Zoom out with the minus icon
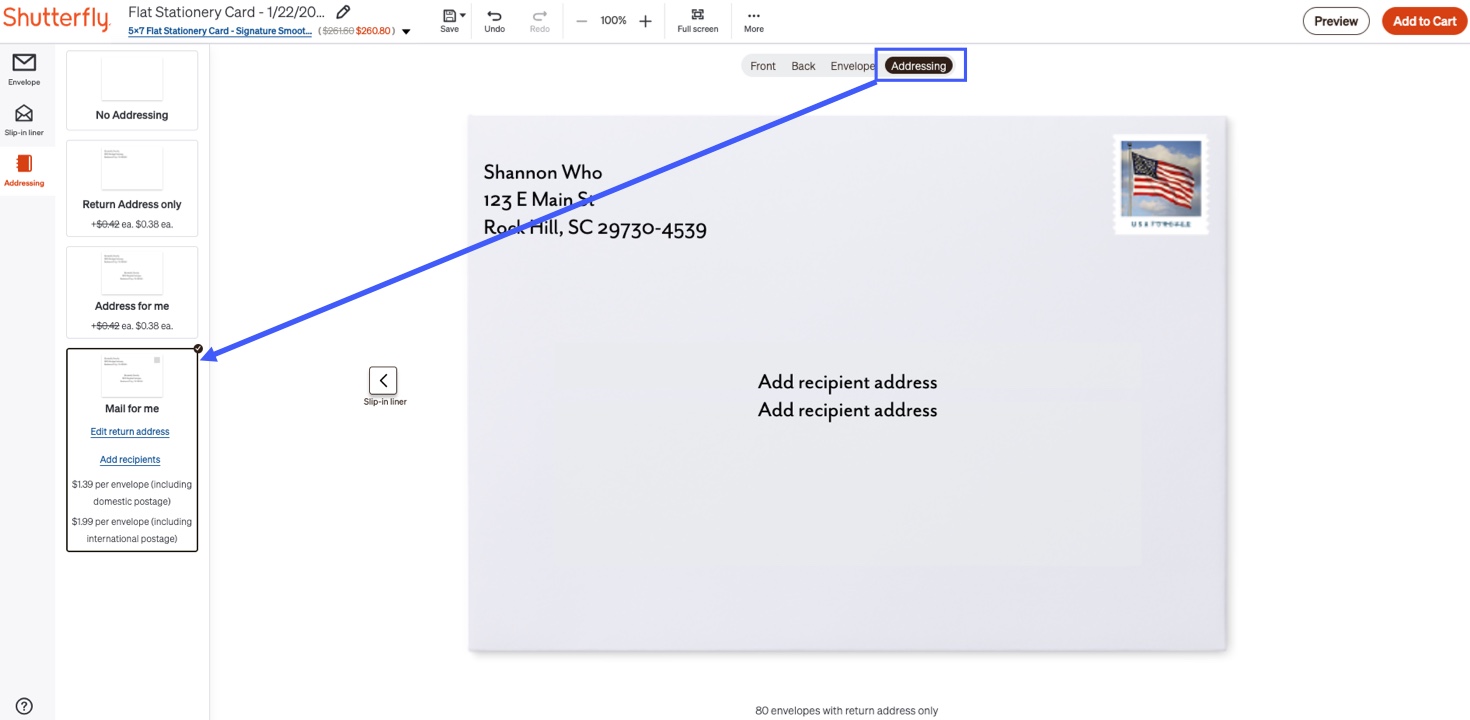This screenshot has width=1470, height=720. click(x=581, y=21)
